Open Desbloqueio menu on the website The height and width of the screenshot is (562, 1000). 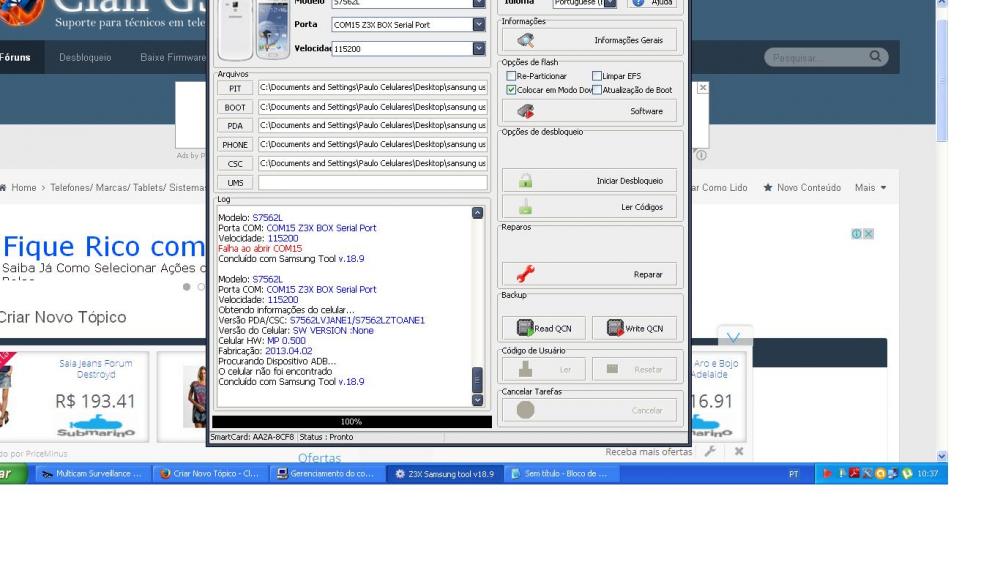click(85, 57)
